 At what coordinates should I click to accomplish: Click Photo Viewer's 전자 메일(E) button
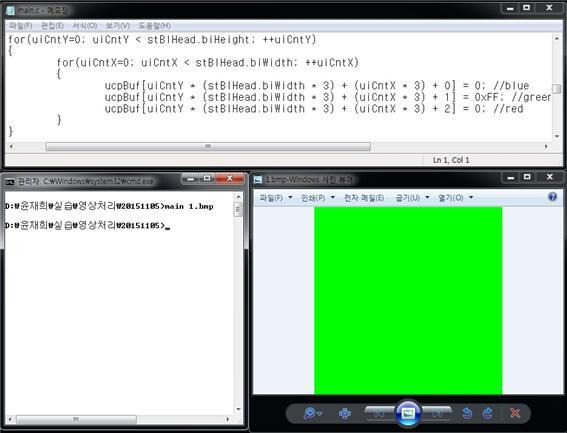(364, 198)
